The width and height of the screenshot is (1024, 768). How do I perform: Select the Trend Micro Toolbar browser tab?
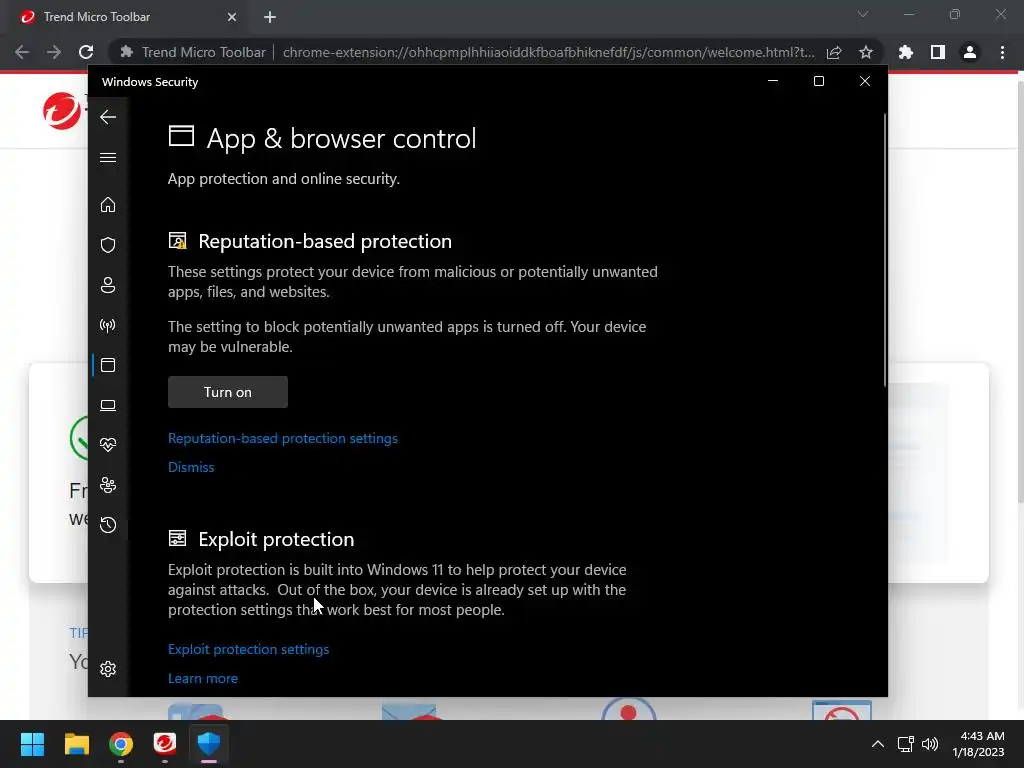tap(129, 17)
